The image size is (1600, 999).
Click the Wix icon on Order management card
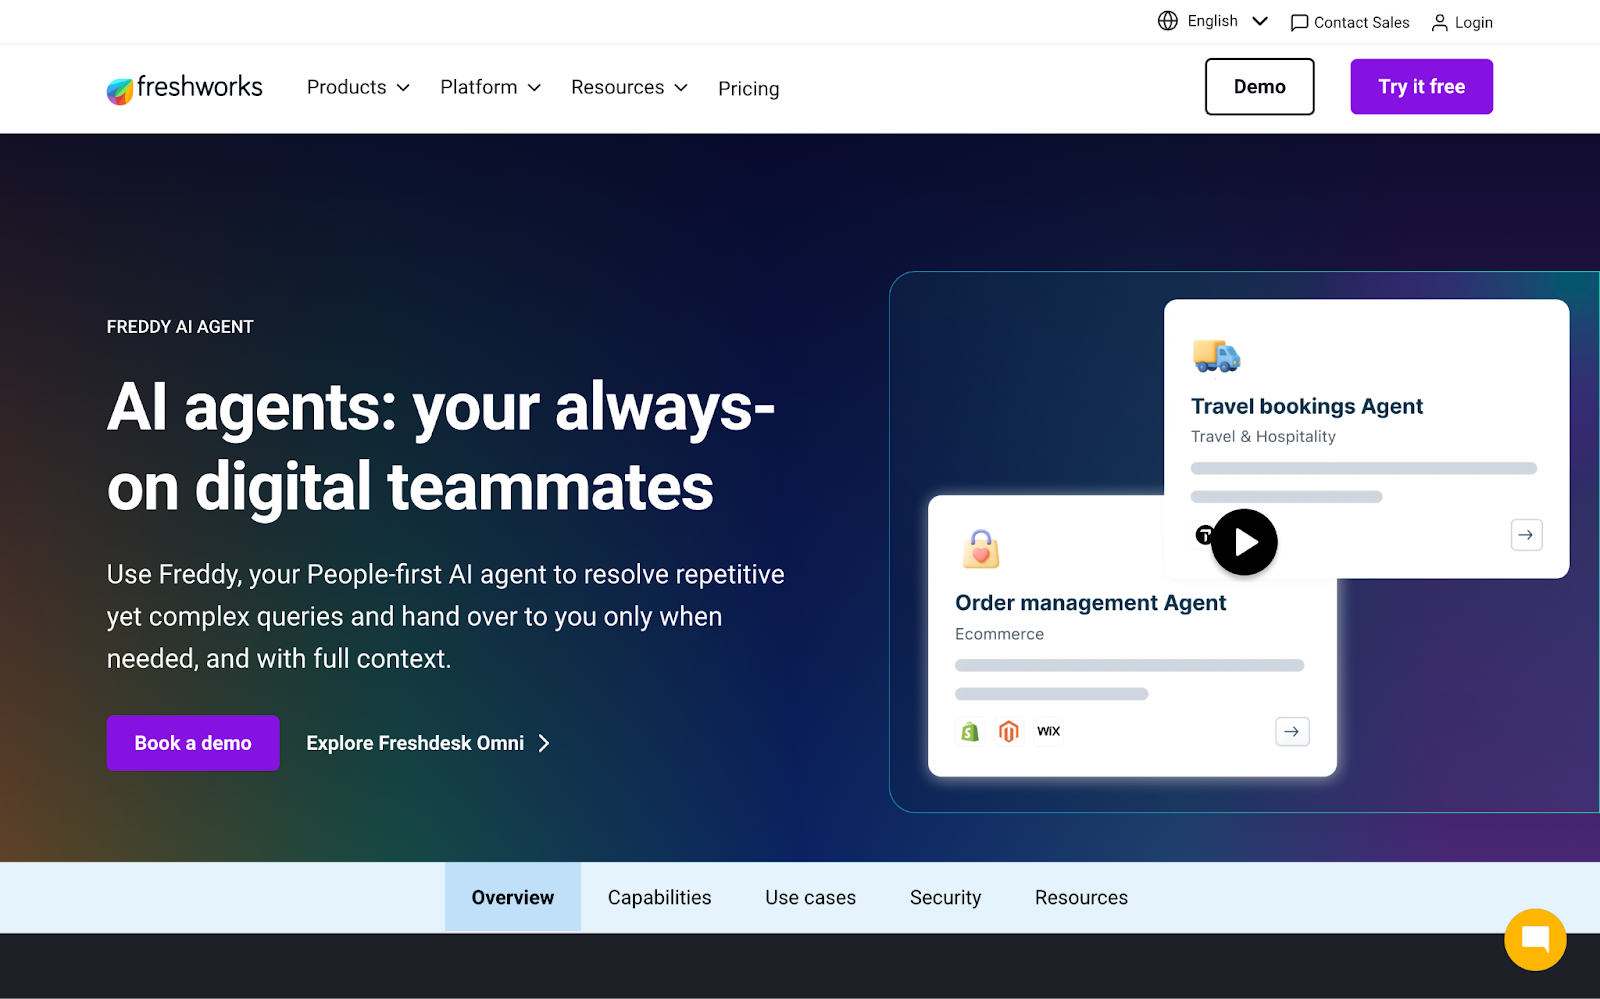point(1048,731)
